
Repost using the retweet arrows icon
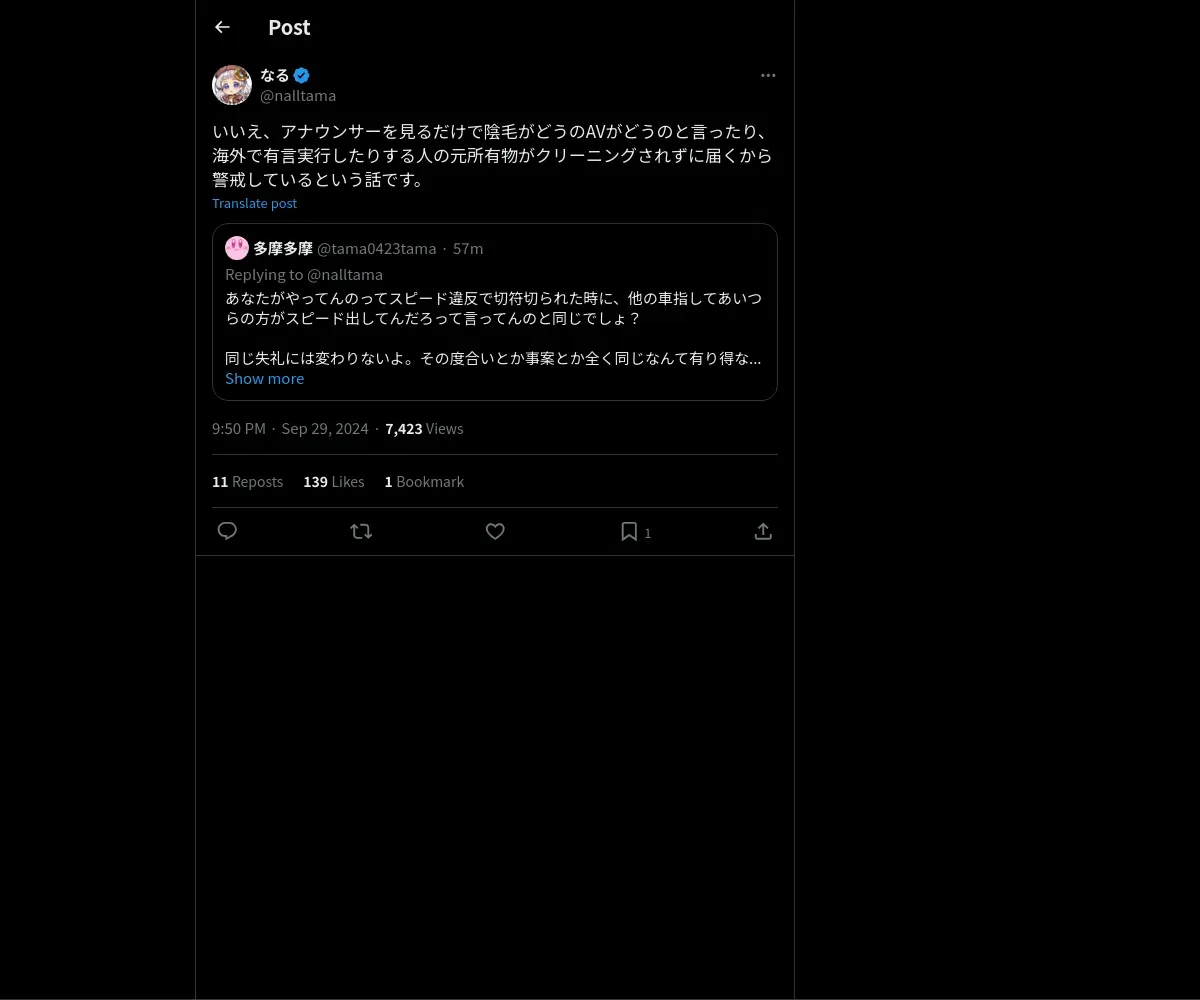tap(361, 531)
